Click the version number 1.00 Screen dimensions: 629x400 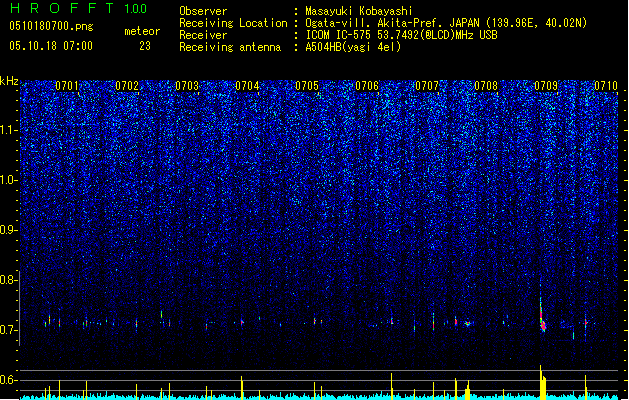tap(136, 9)
